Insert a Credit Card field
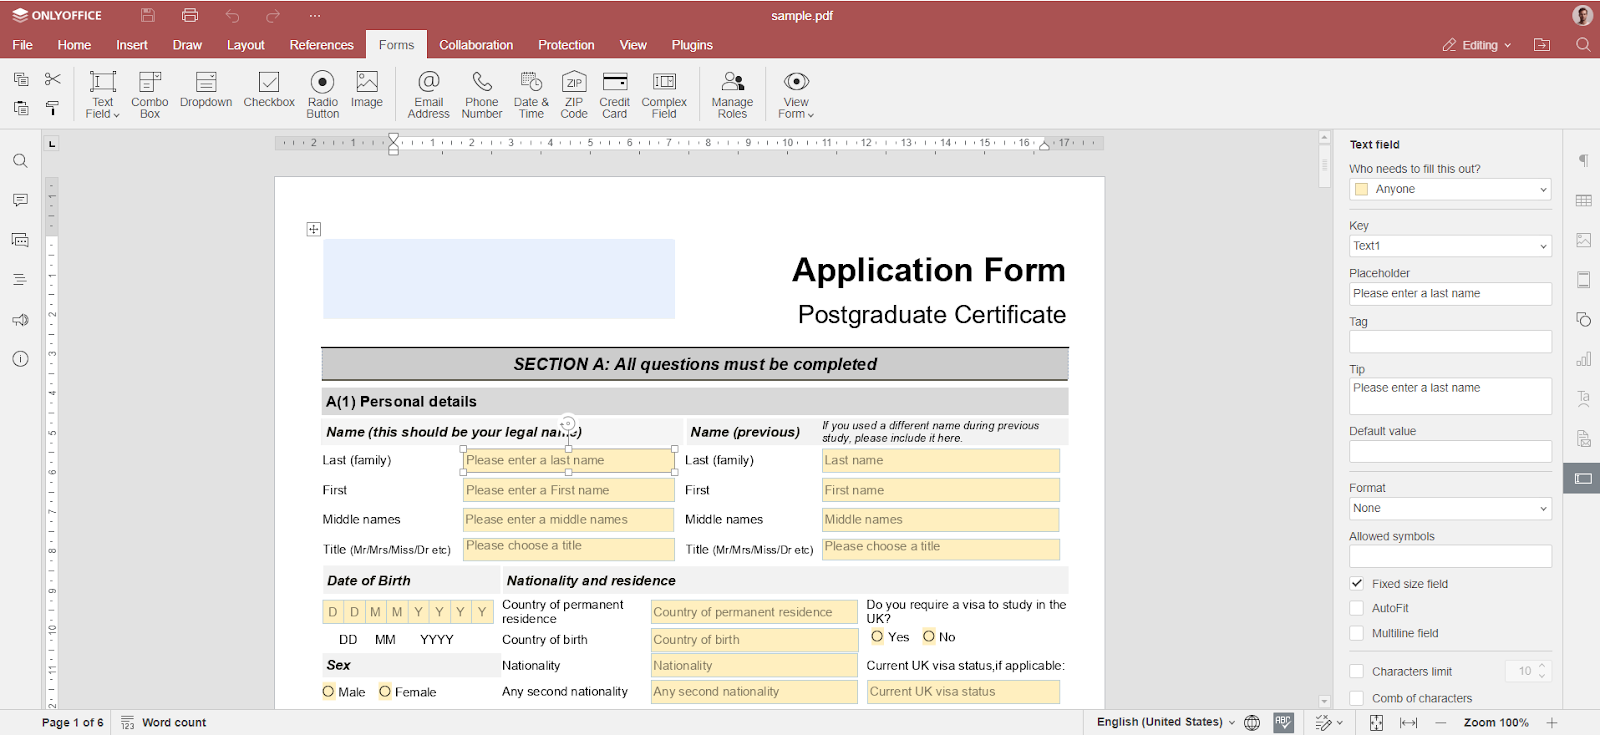The height and width of the screenshot is (735, 1600). click(614, 94)
